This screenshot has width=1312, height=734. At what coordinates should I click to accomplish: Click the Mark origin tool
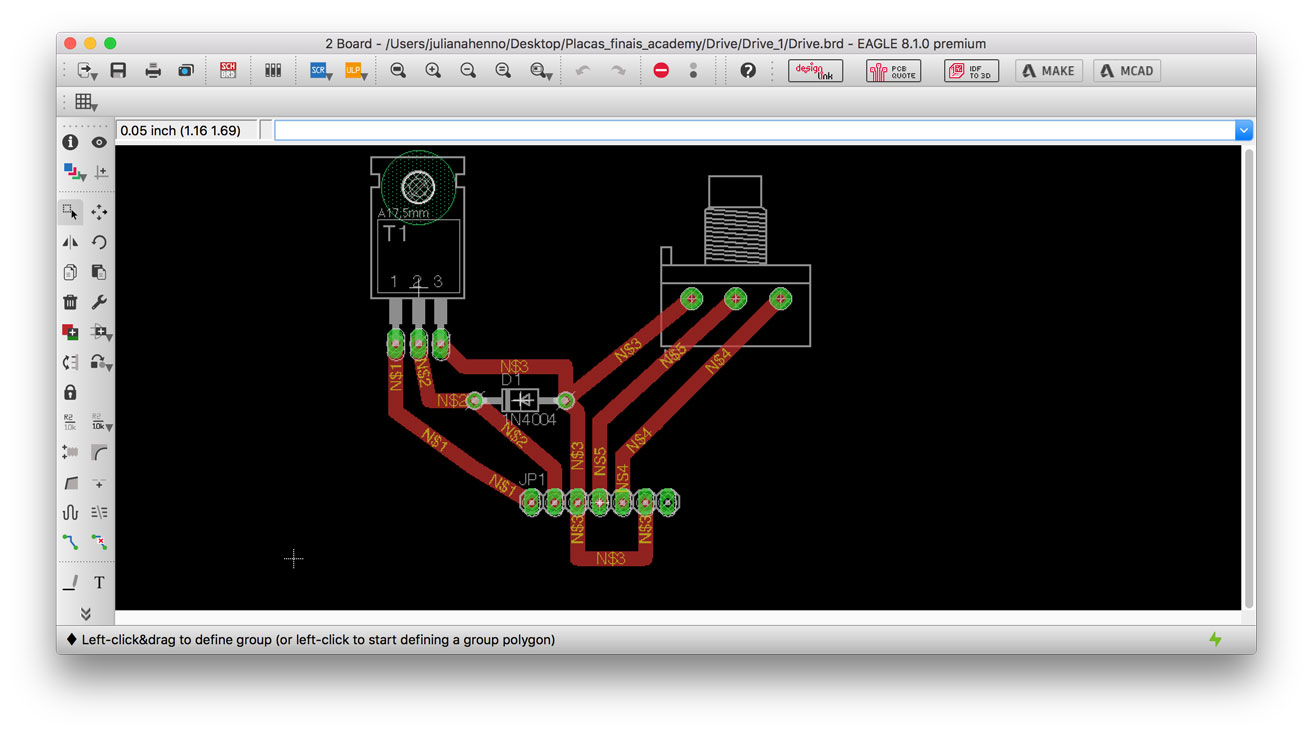click(x=101, y=172)
